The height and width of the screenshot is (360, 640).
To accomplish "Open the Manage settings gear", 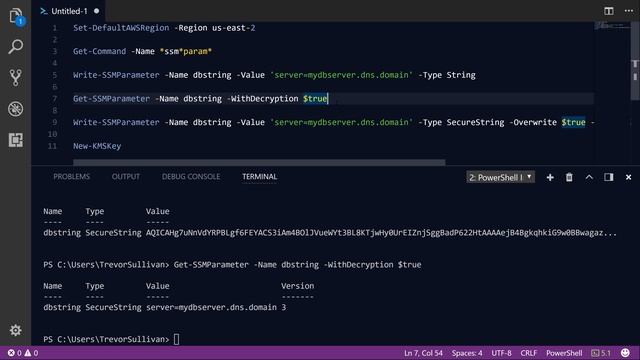I will [16, 330].
